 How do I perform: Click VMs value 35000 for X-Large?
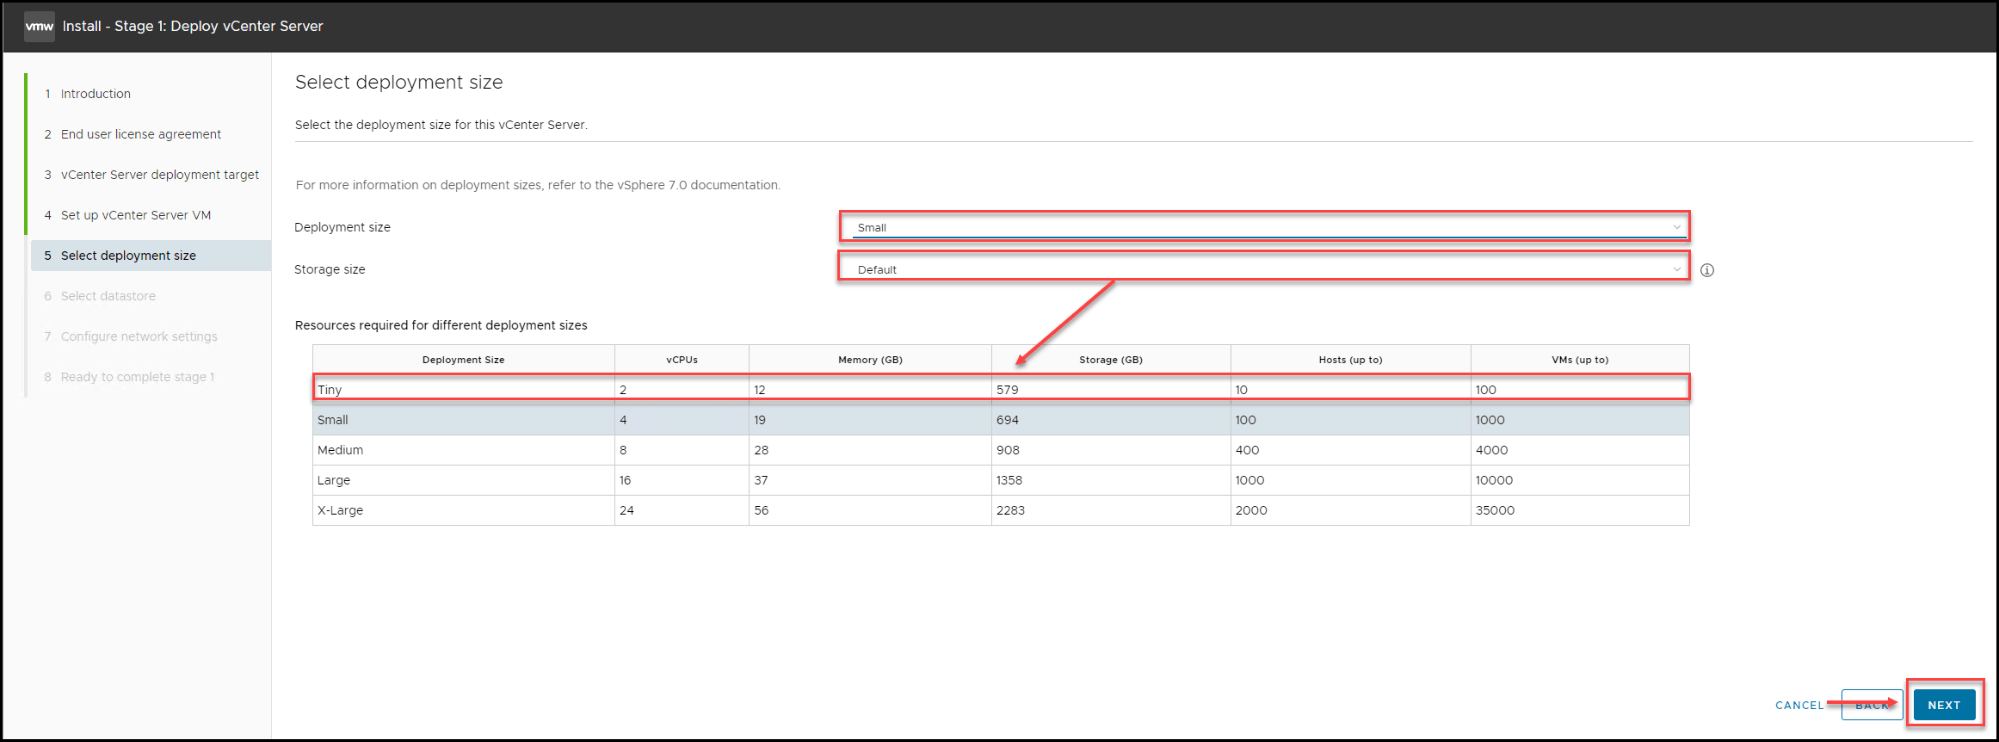[x=1495, y=510]
